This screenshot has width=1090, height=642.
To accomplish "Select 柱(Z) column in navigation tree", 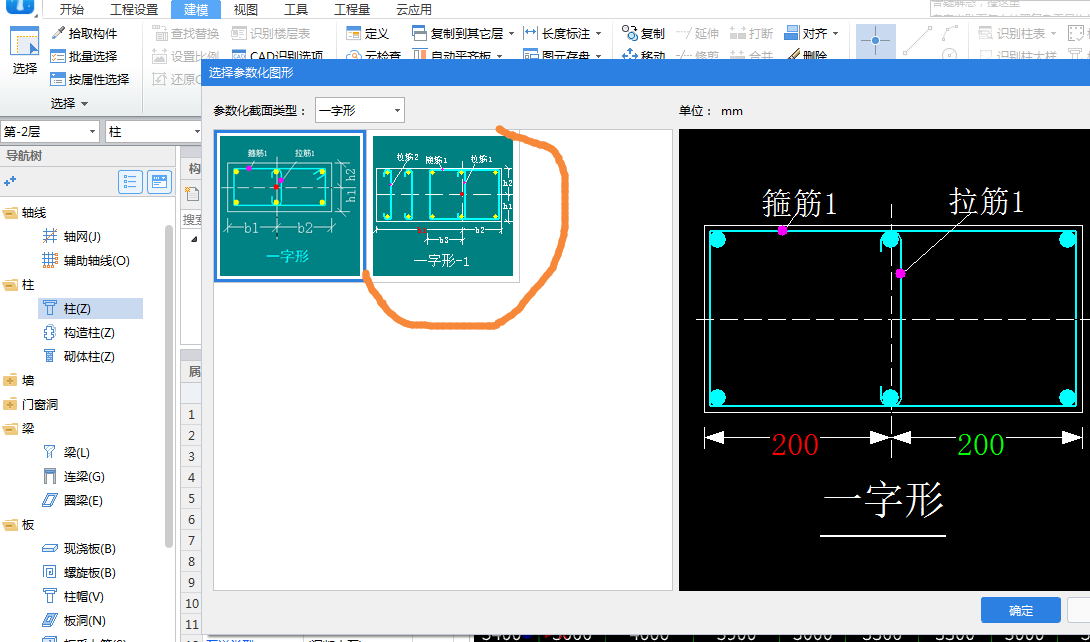I will coord(90,308).
